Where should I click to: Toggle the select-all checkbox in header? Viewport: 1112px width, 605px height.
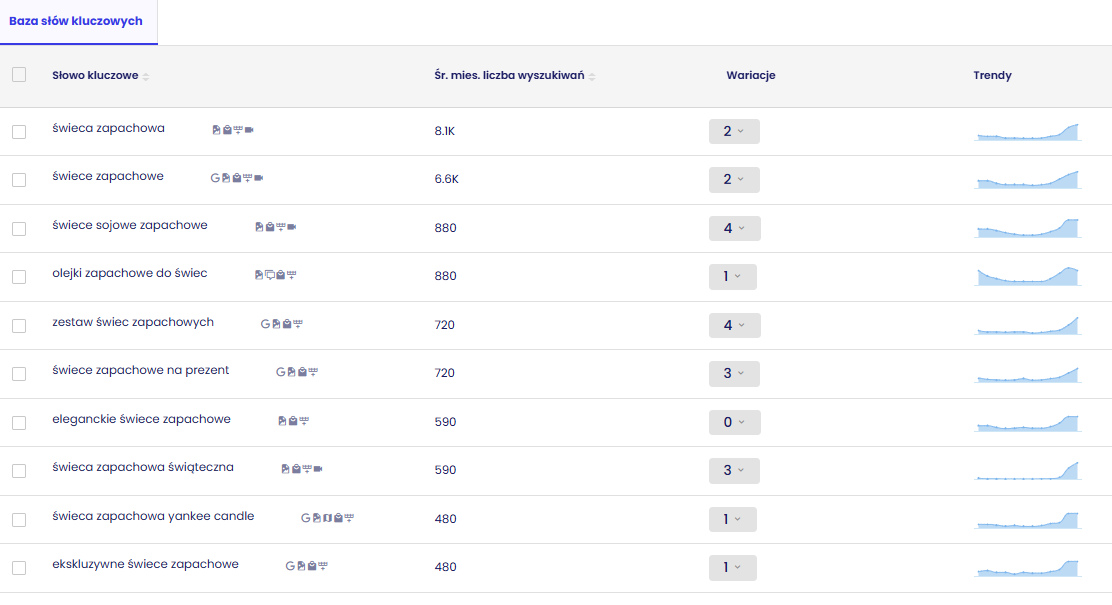click(x=19, y=74)
